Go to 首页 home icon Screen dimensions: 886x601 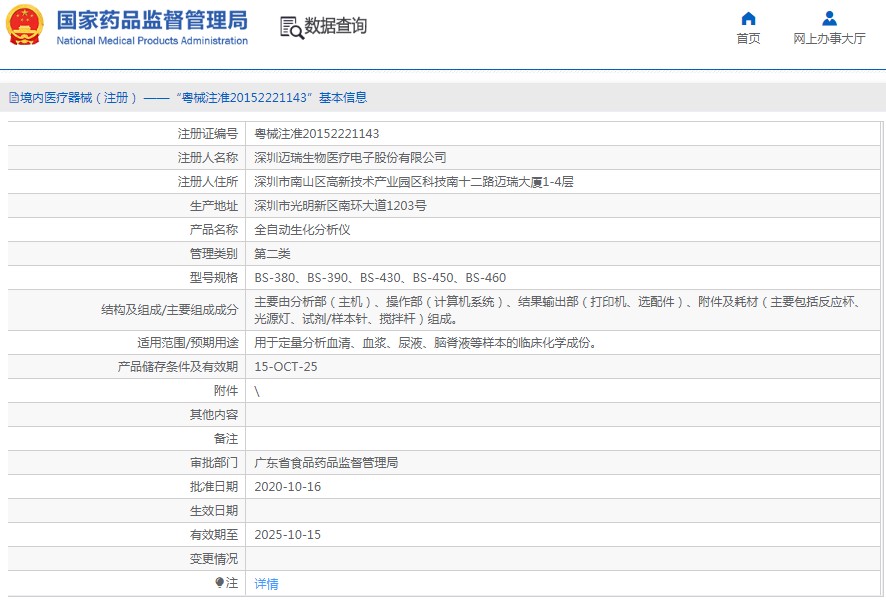pos(748,19)
